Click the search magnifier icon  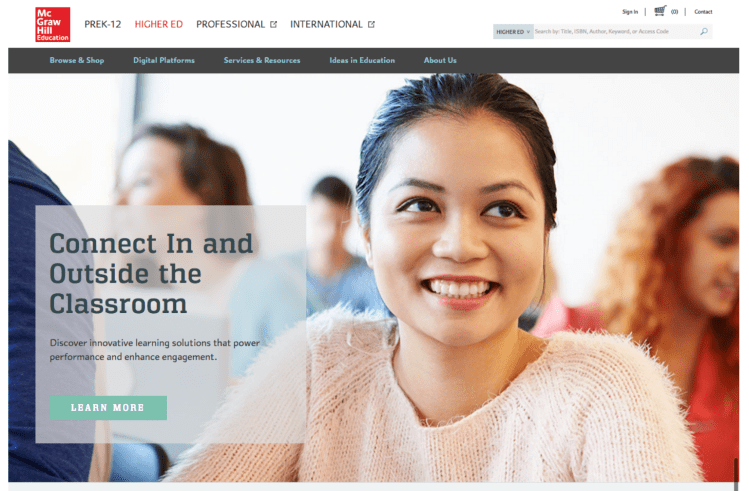point(704,32)
